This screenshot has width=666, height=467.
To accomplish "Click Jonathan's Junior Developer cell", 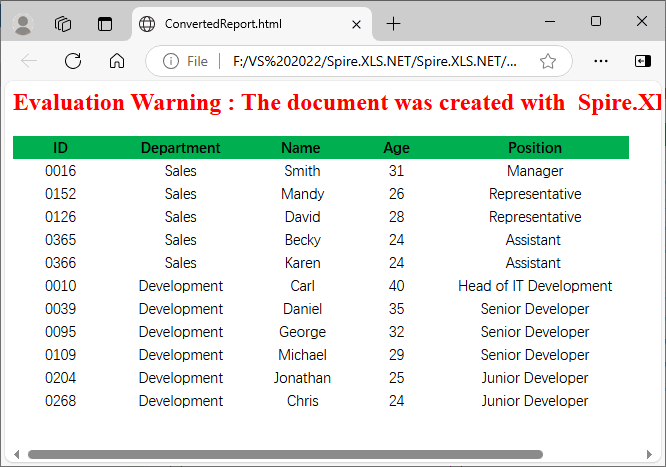I will click(x=535, y=377).
